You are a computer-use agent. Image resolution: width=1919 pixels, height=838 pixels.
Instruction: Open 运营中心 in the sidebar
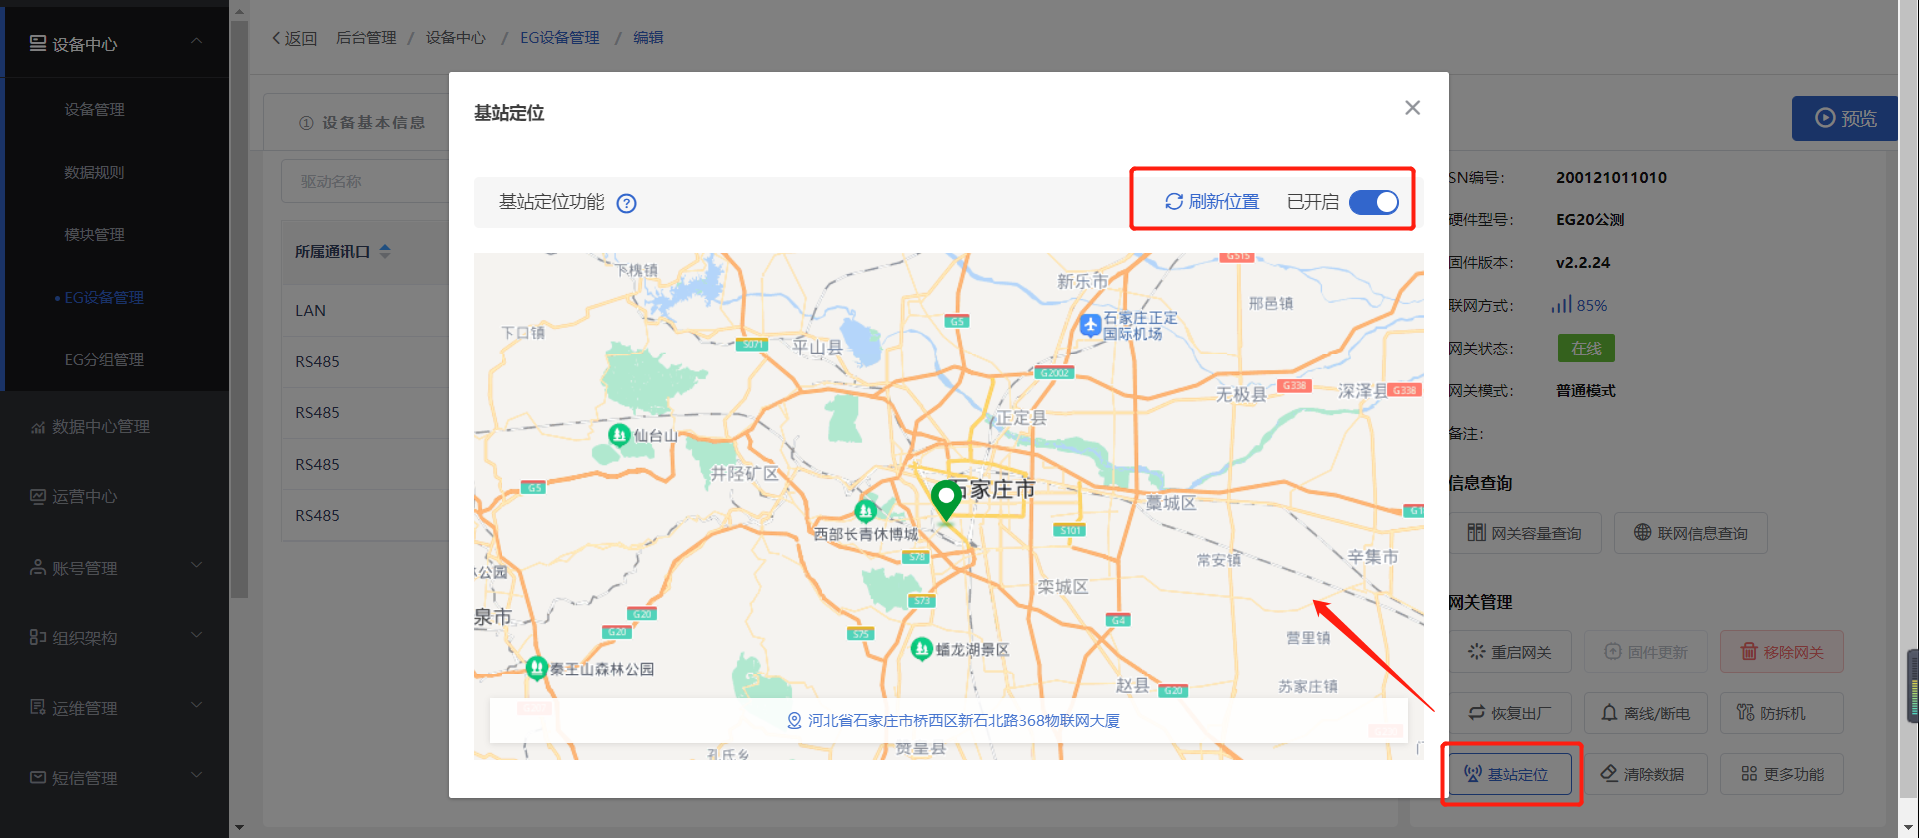coord(85,497)
